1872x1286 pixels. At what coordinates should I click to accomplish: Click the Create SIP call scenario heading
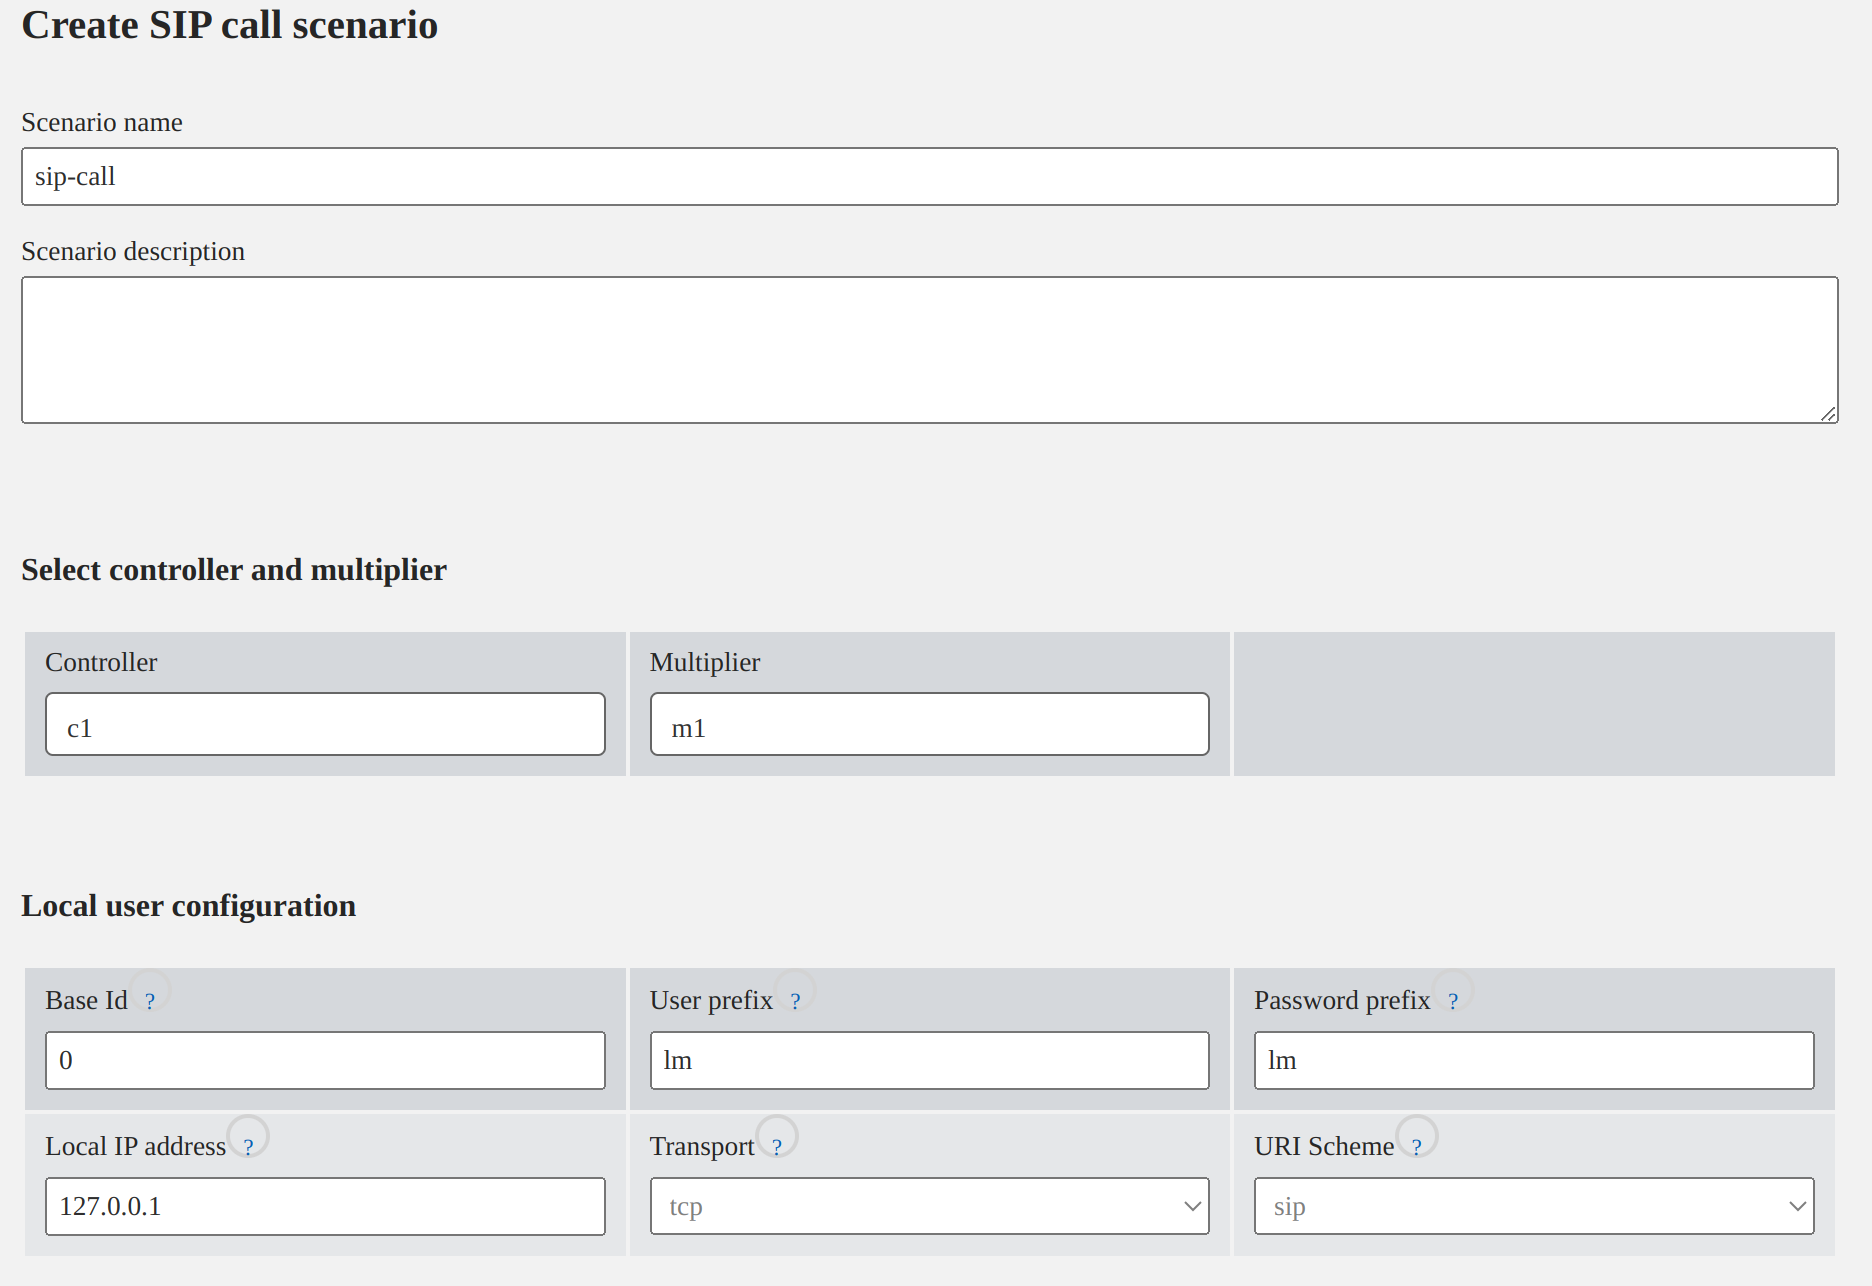click(x=230, y=25)
